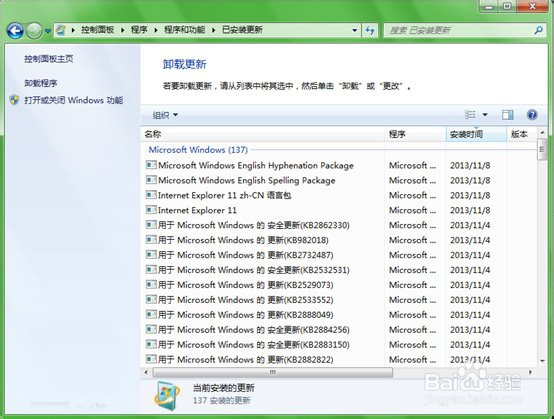Sort by the 程序 column header
The image size is (554, 419).
415,134
